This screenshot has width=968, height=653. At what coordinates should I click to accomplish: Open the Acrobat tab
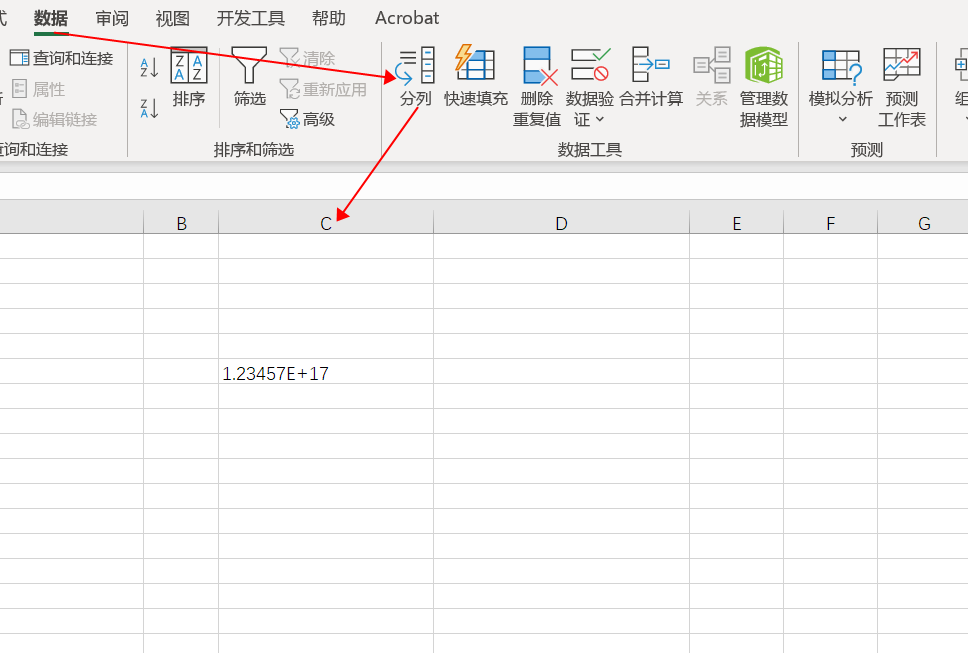click(x=407, y=18)
